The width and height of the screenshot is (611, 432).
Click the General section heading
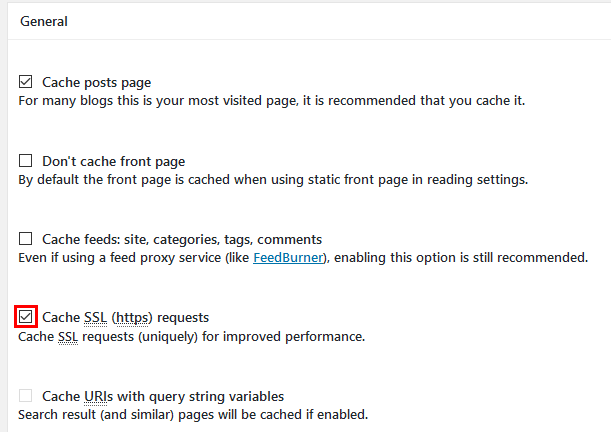coord(44,20)
